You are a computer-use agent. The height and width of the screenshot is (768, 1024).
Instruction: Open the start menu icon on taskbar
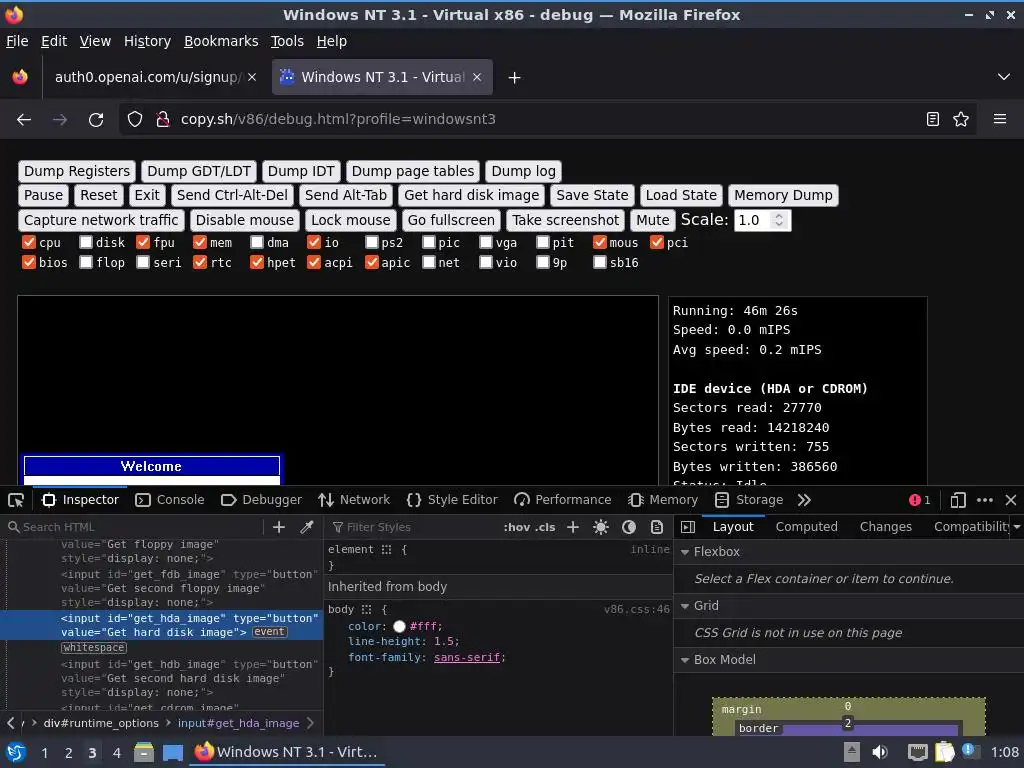[16, 752]
